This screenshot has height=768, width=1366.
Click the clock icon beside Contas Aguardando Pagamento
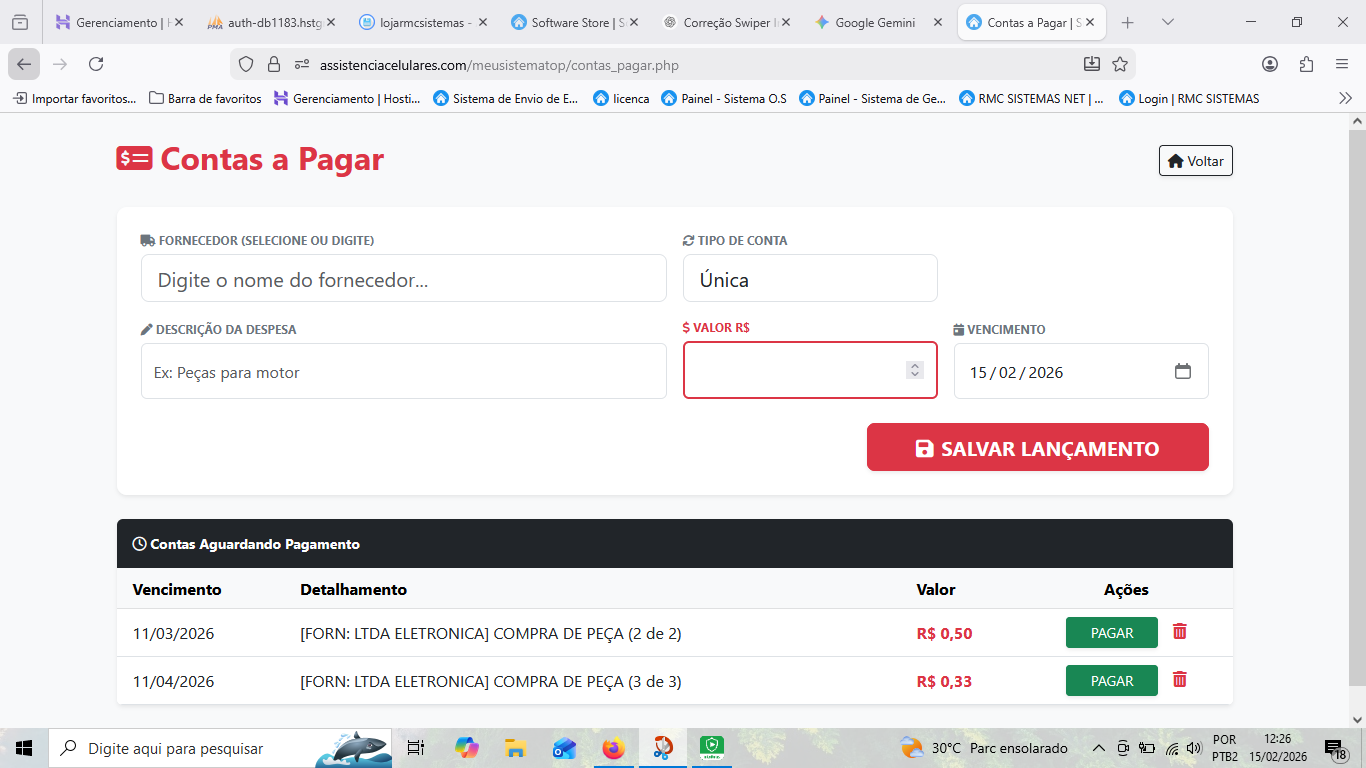(x=139, y=543)
